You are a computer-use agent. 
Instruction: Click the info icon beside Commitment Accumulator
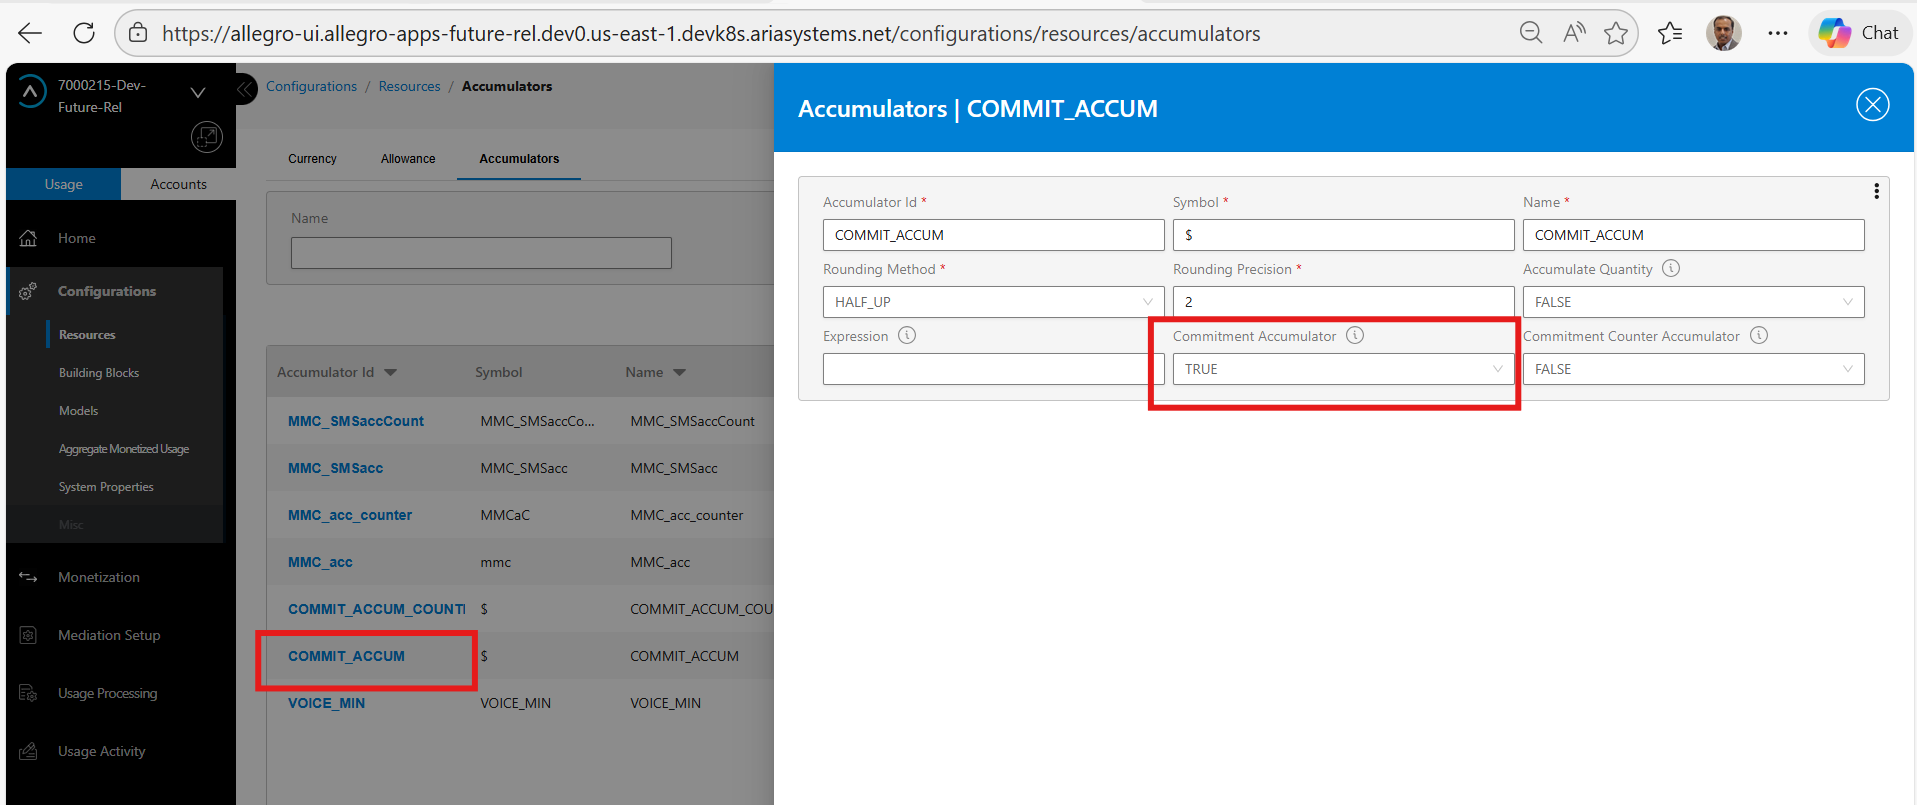point(1355,336)
